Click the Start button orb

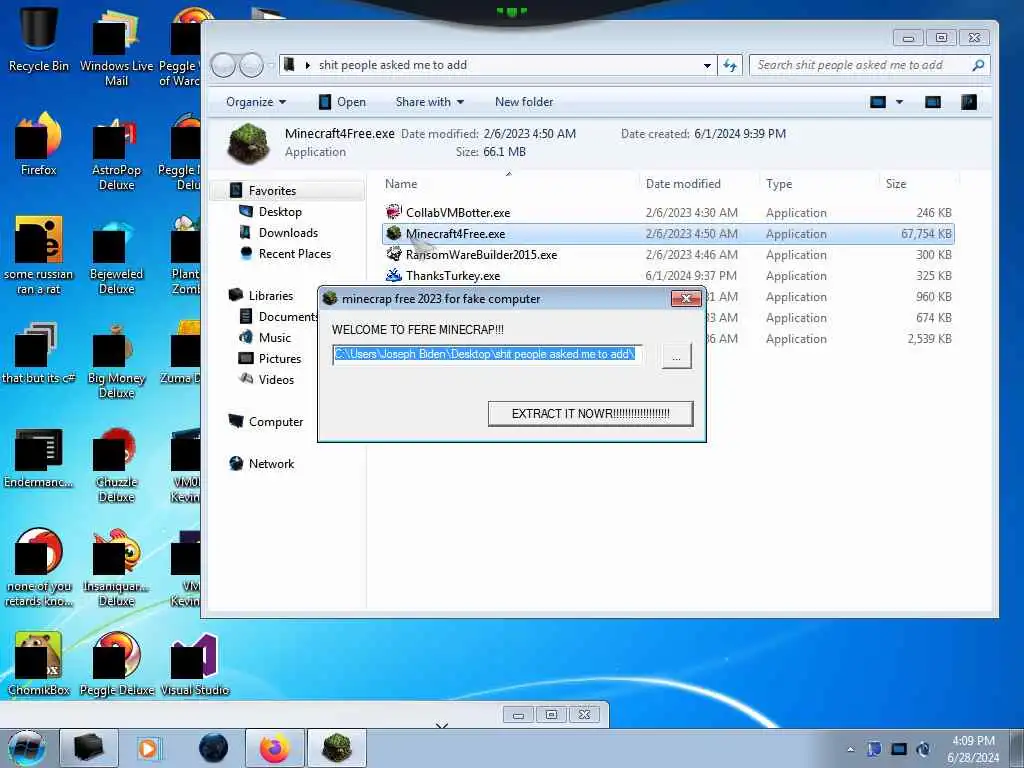click(x=26, y=748)
